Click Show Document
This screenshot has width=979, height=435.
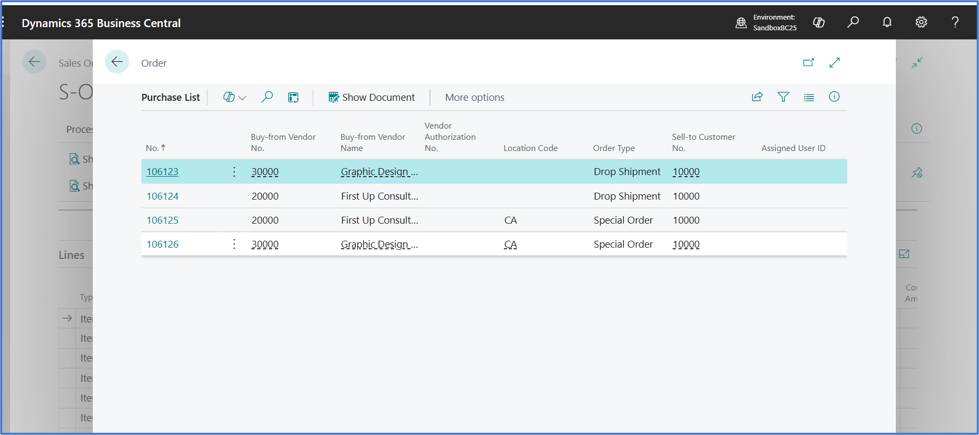371,97
